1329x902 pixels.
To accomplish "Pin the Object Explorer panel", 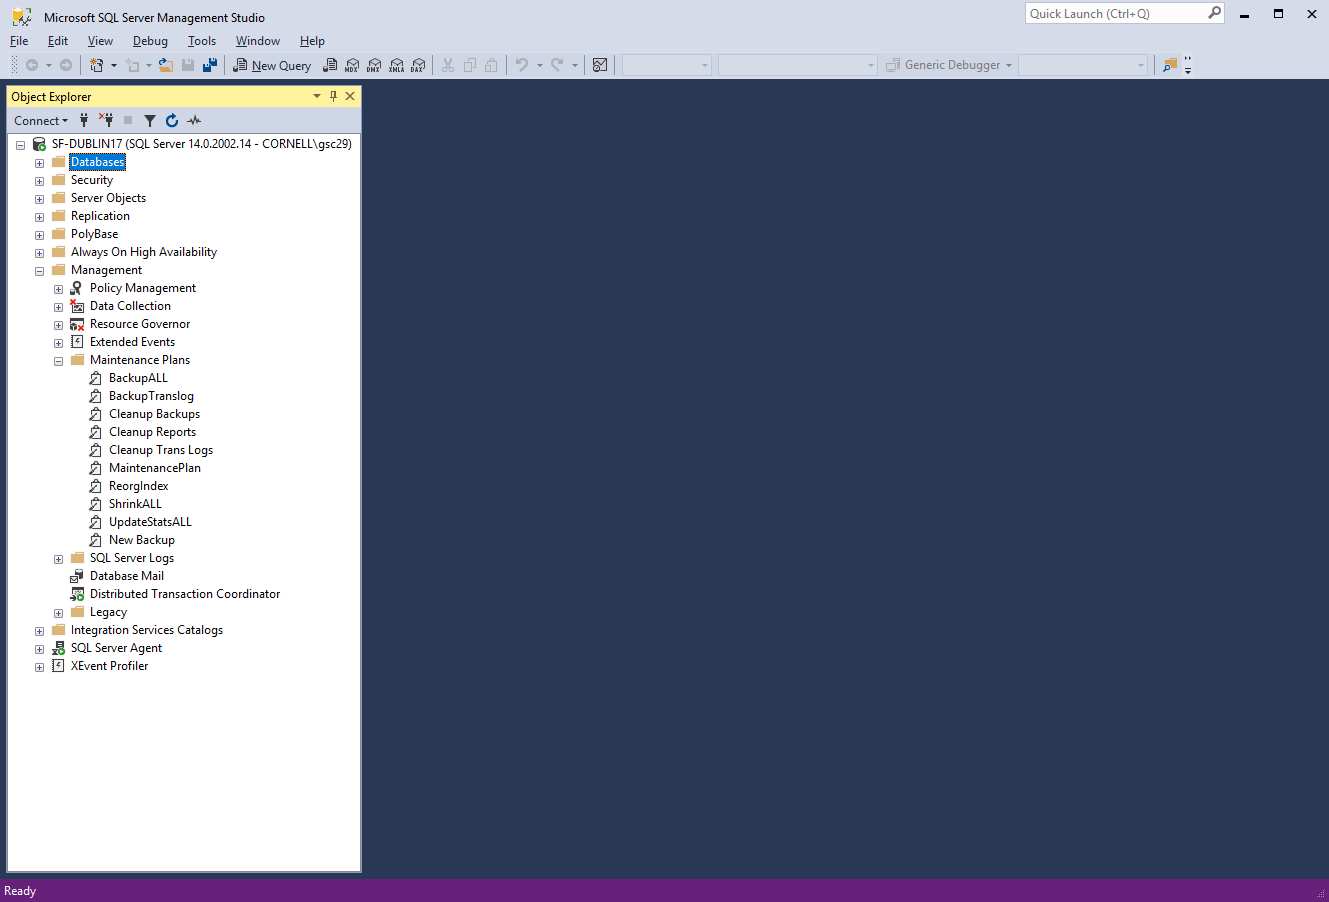I will (x=333, y=96).
